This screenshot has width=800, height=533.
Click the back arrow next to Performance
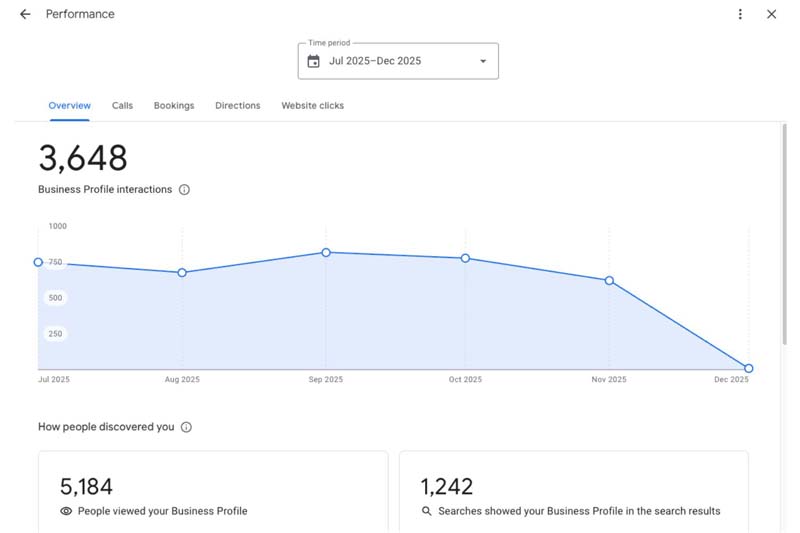click(25, 14)
